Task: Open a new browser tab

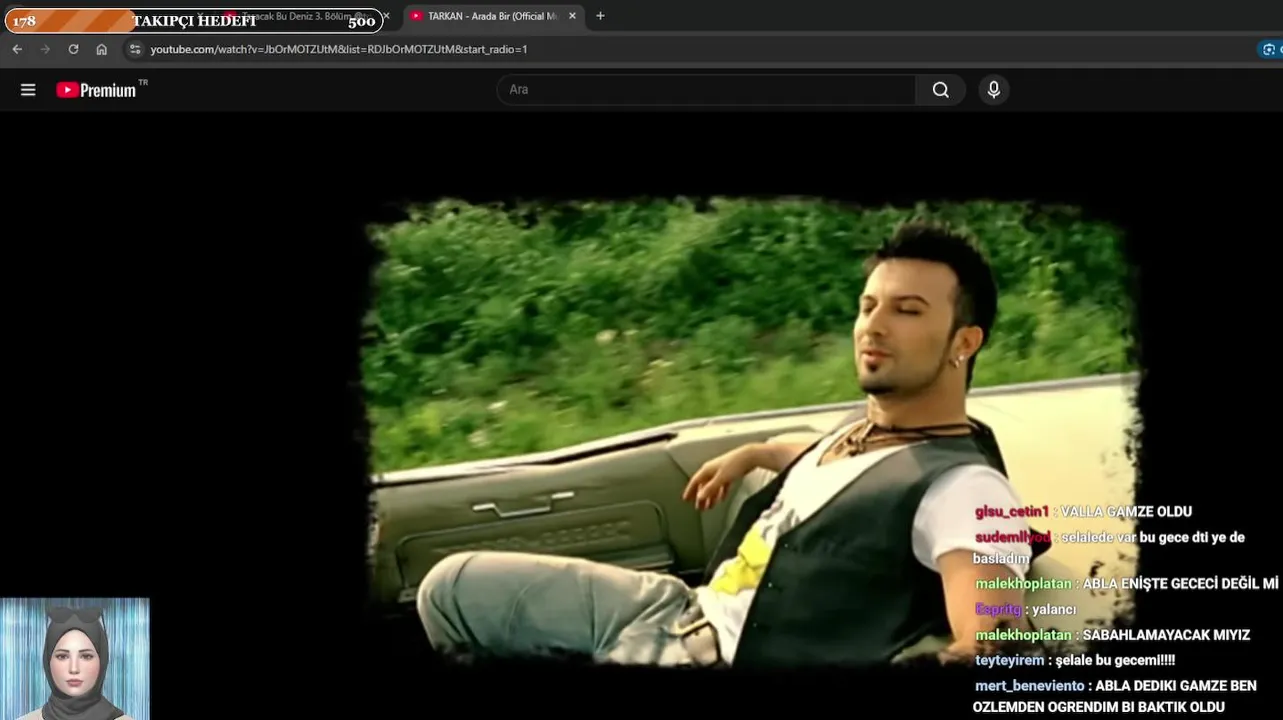Action: 600,16
